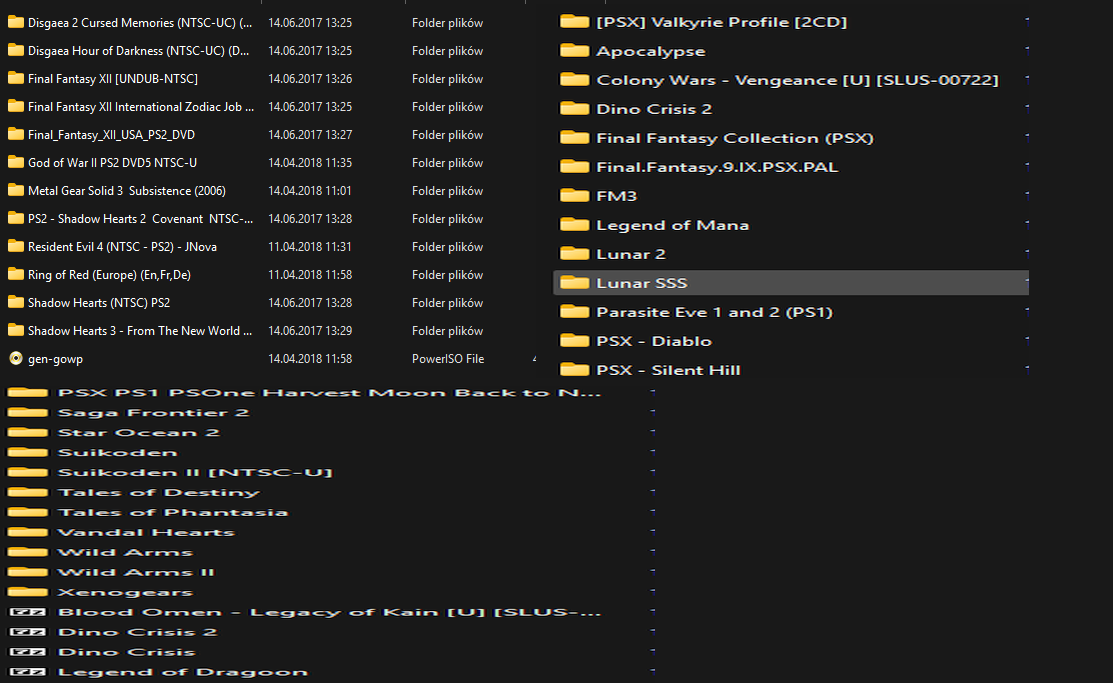This screenshot has height=683, width=1113.
Task: Click the Suikoden II [NTSC-U] folder icon
Action: 28,472
